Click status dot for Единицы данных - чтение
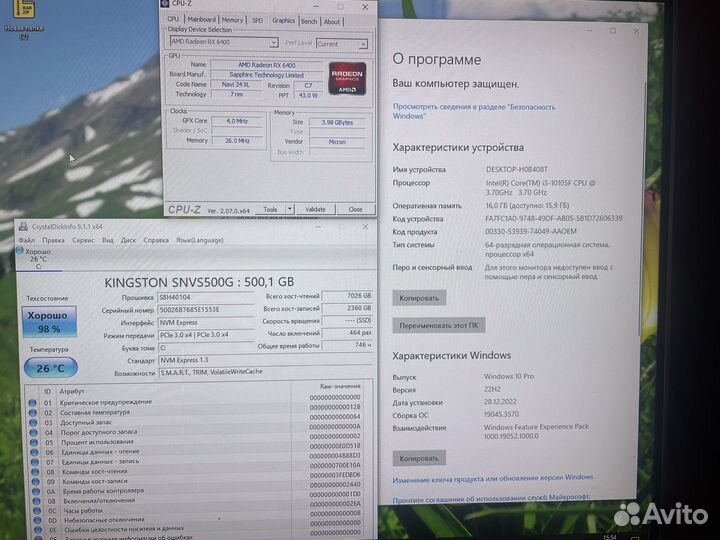The image size is (720, 540). (34, 453)
